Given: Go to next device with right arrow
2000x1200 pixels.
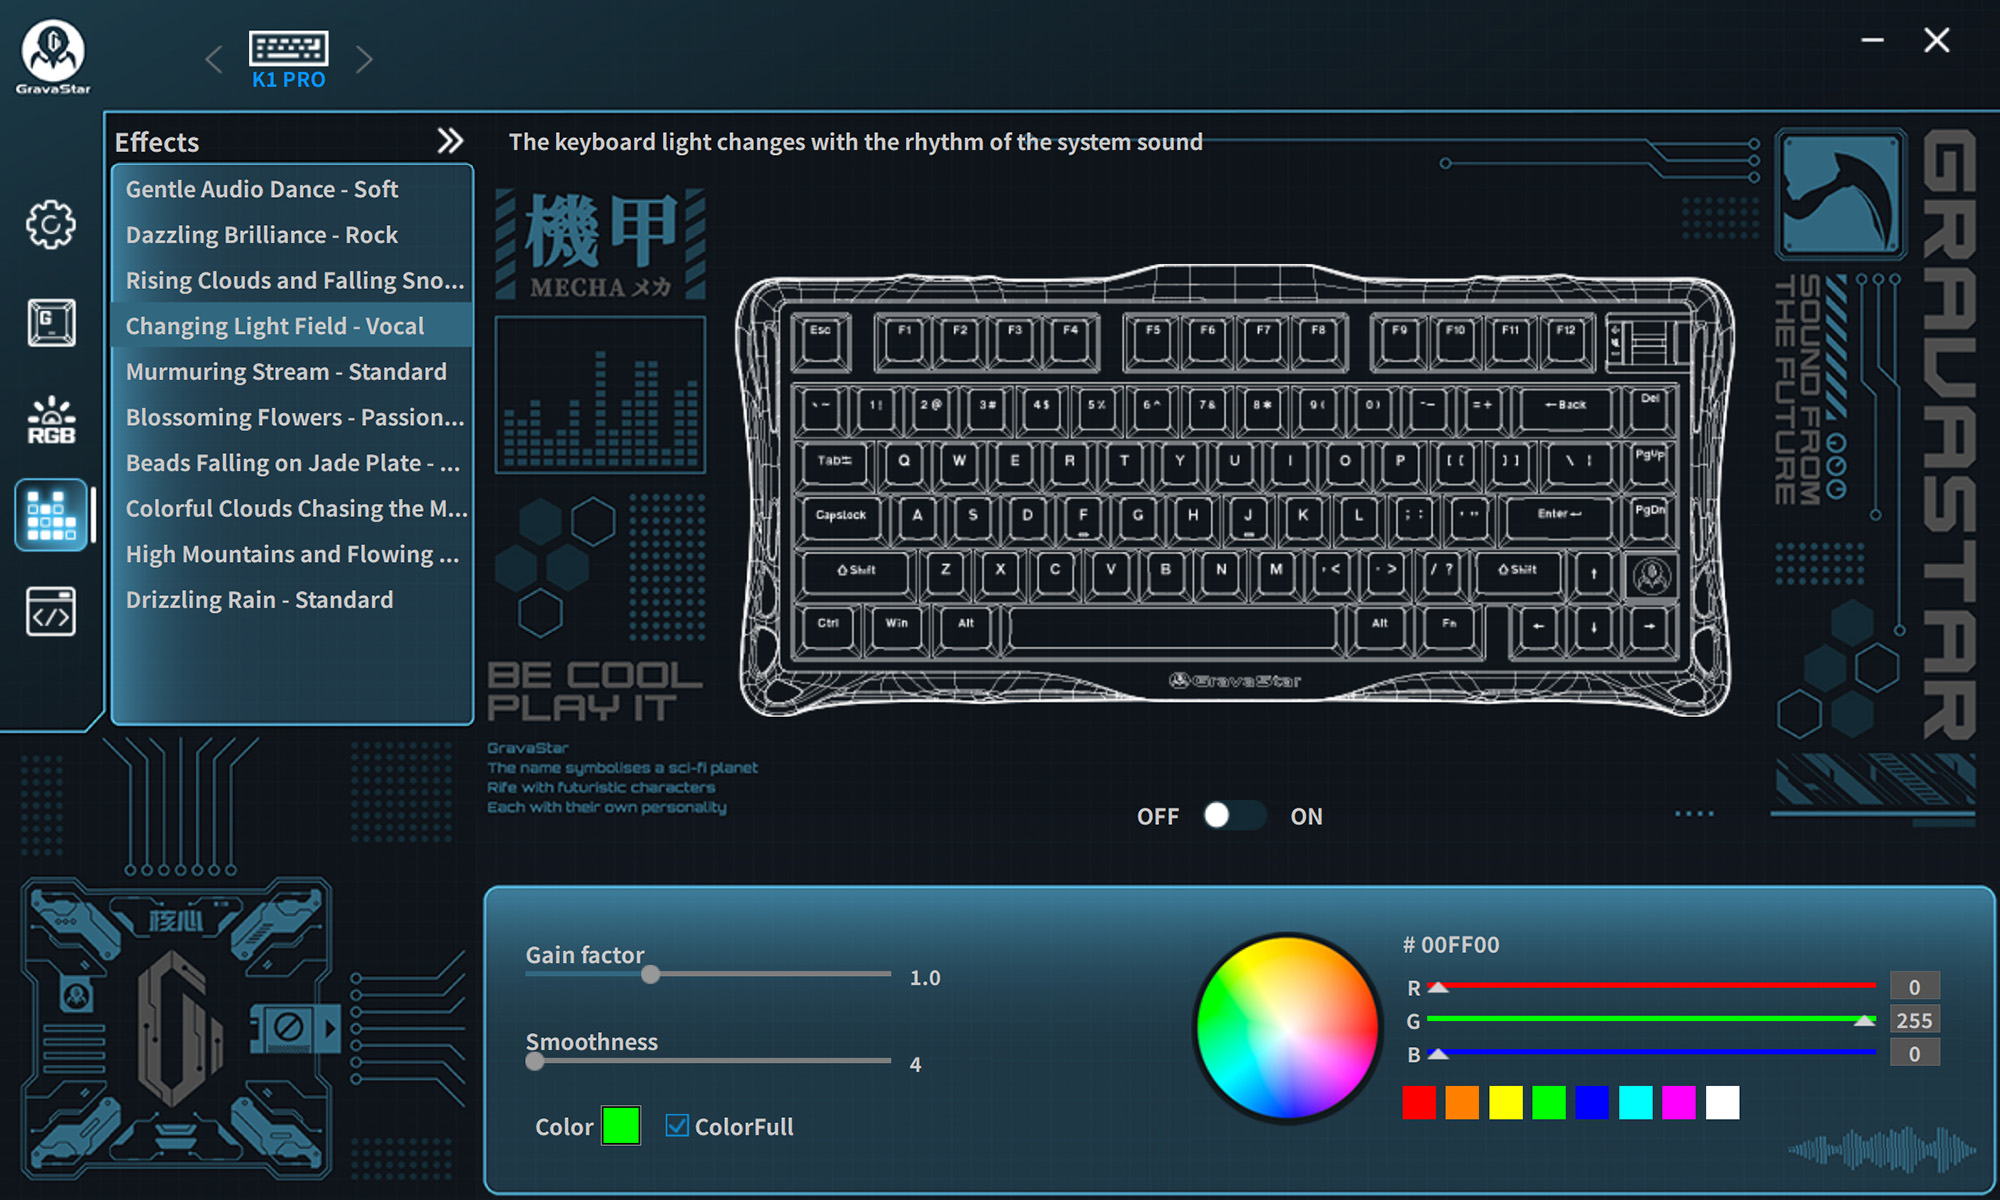Looking at the screenshot, I should [365, 59].
